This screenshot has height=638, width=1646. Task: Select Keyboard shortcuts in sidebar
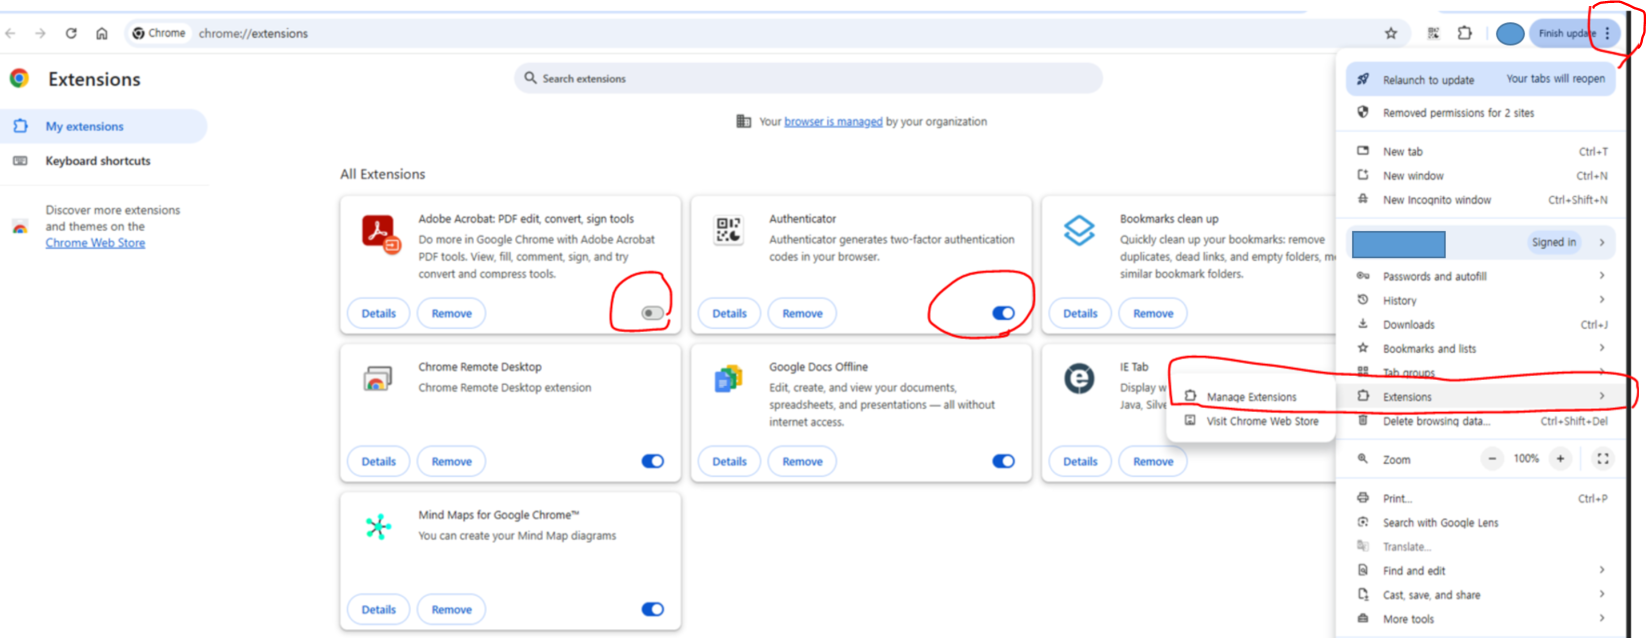click(x=104, y=161)
